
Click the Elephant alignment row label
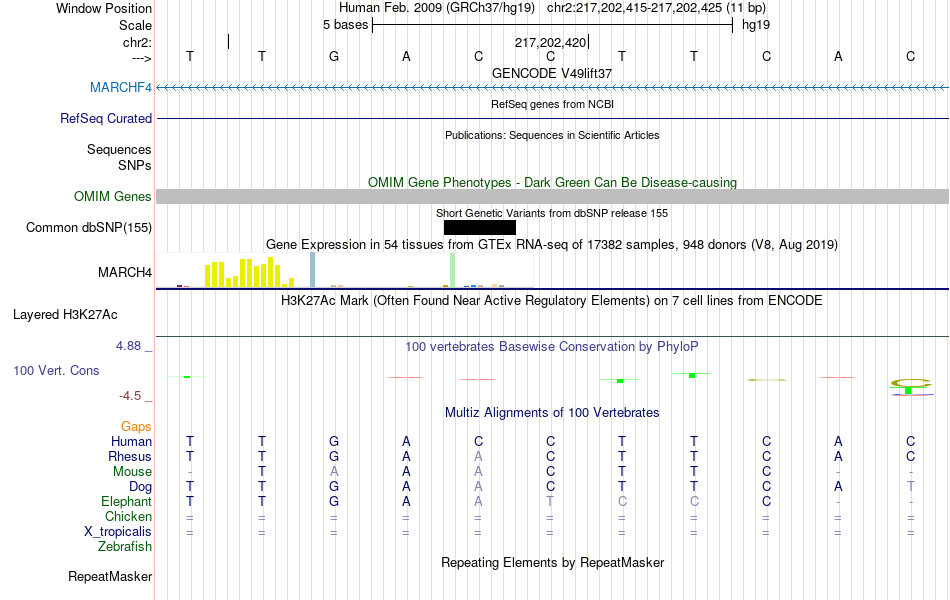click(126, 502)
